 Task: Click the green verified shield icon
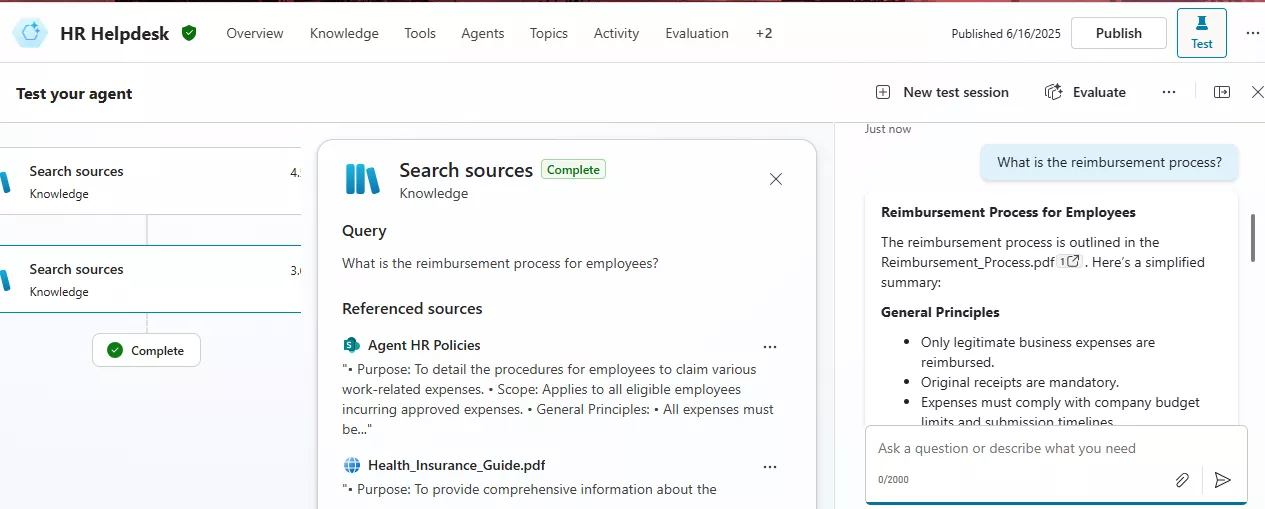[189, 33]
